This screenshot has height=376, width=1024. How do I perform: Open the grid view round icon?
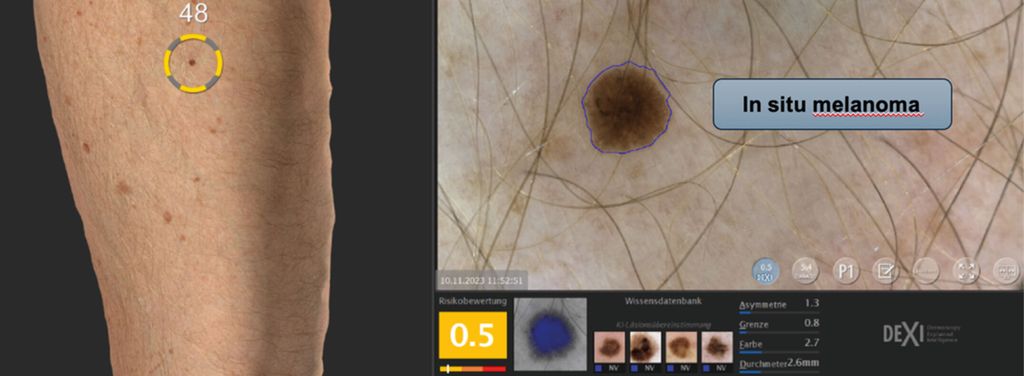tap(1006, 271)
